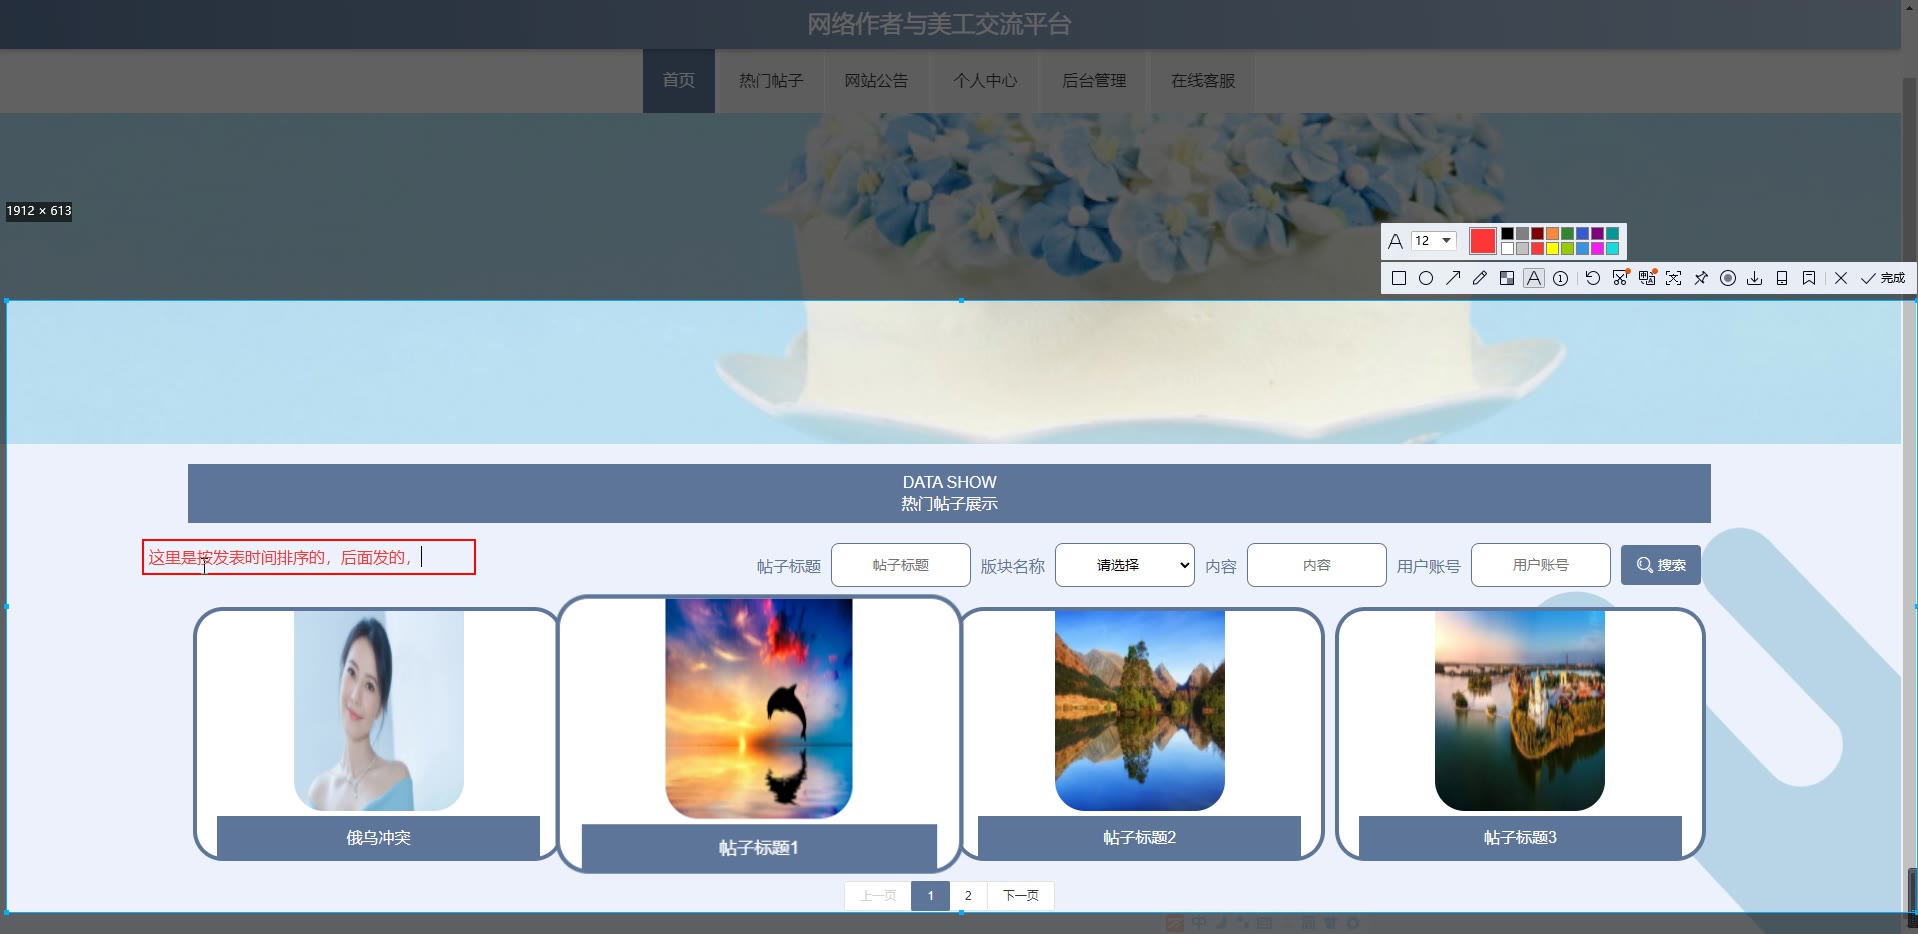Focus the 帖子标题 search input
Viewport: 1918px width, 934px height.
click(x=901, y=565)
